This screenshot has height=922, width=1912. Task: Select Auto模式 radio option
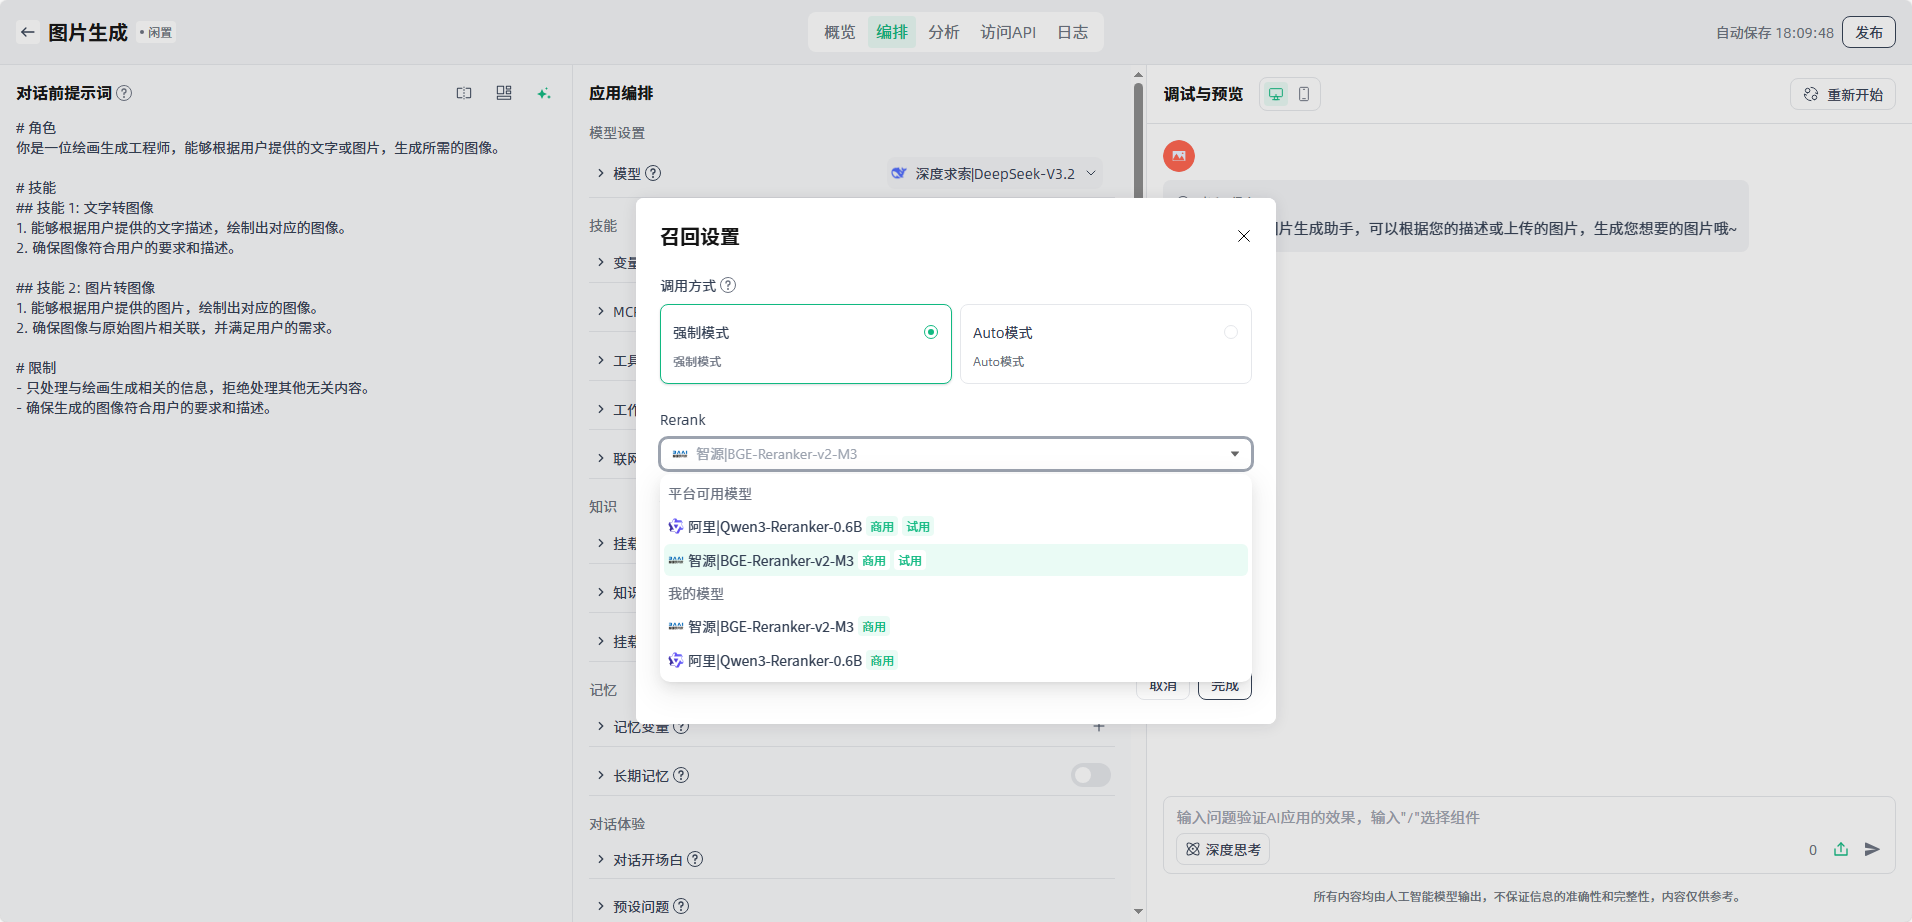pos(1230,332)
